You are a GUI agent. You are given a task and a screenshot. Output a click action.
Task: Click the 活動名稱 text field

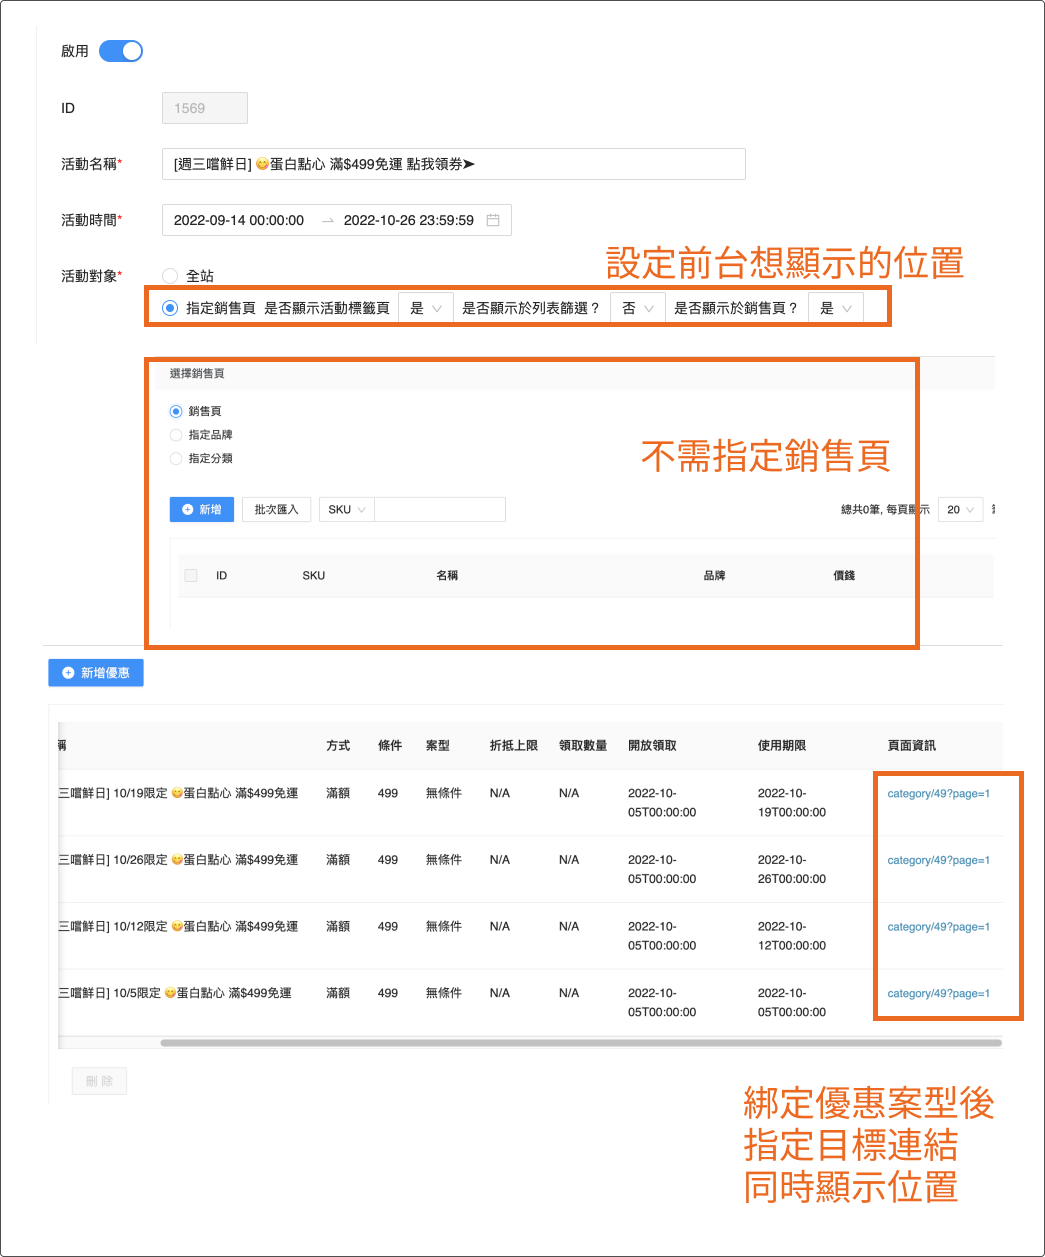point(453,164)
